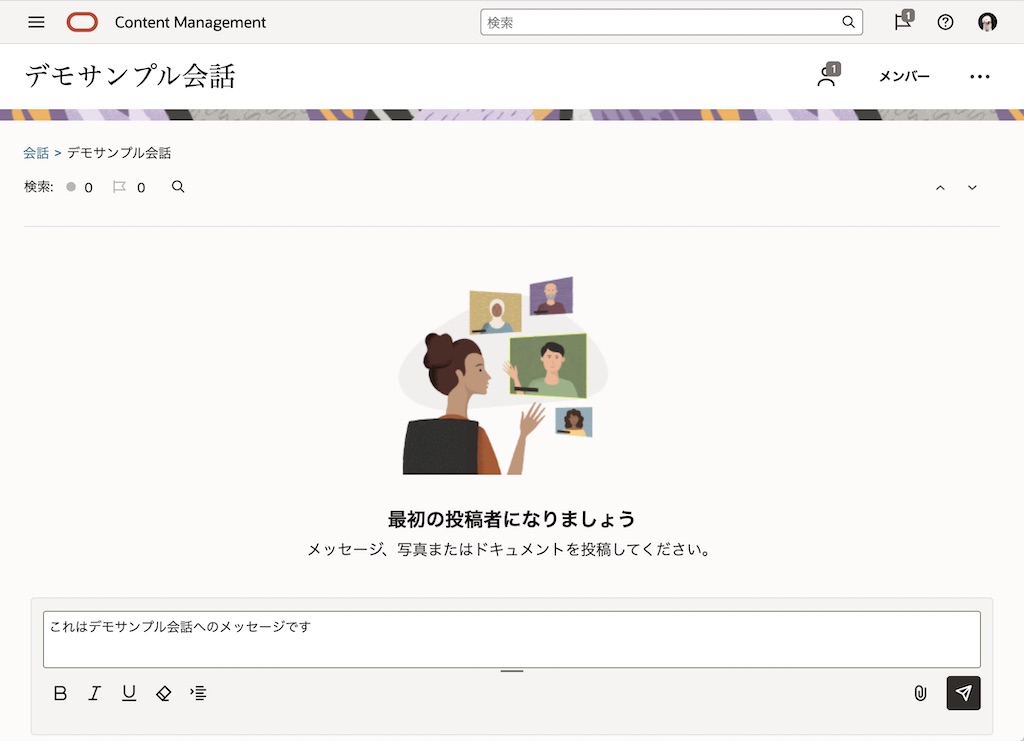Apply Underline formatting

click(128, 693)
